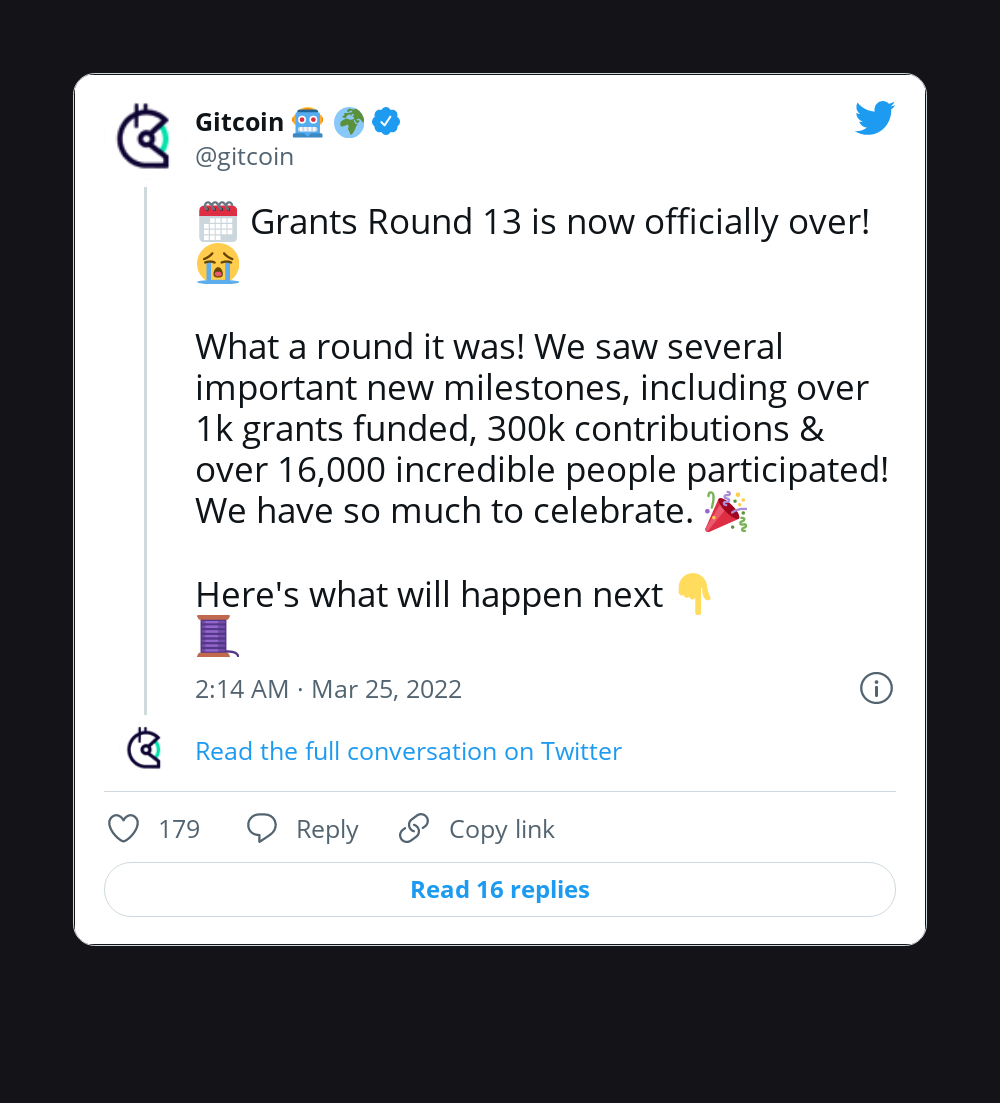Select the @gitcoin username handle
The height and width of the screenshot is (1103, 1000).
tap(244, 156)
